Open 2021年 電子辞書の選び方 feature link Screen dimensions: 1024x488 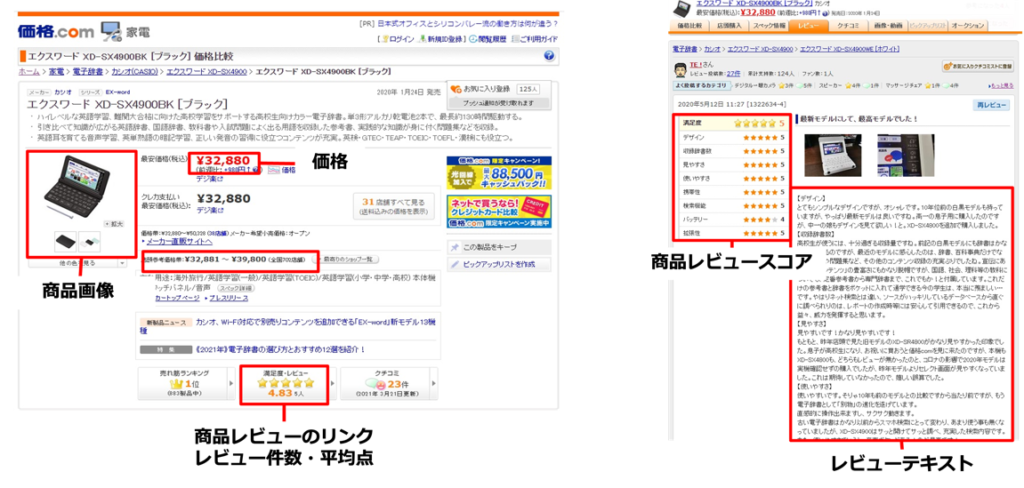[x=280, y=350]
